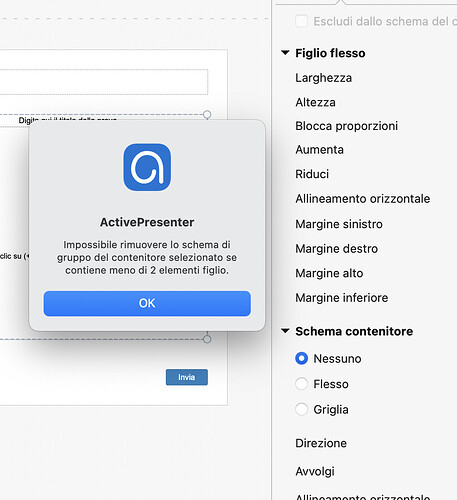Screen dimensions: 457x500
Task: Click Allineamento orizzontale under Figlio flesso
Action: coord(363,199)
